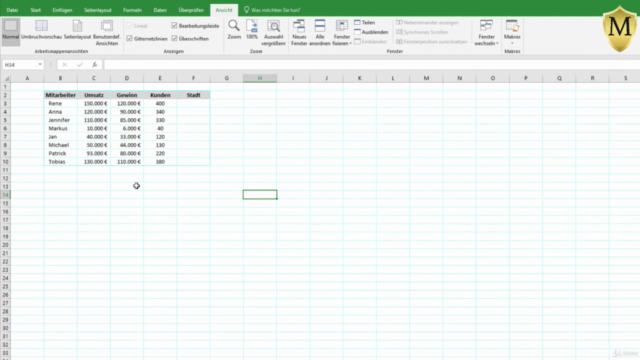Select the Kunden cell 340
Viewport: 640px width, 360px height.
click(160, 112)
